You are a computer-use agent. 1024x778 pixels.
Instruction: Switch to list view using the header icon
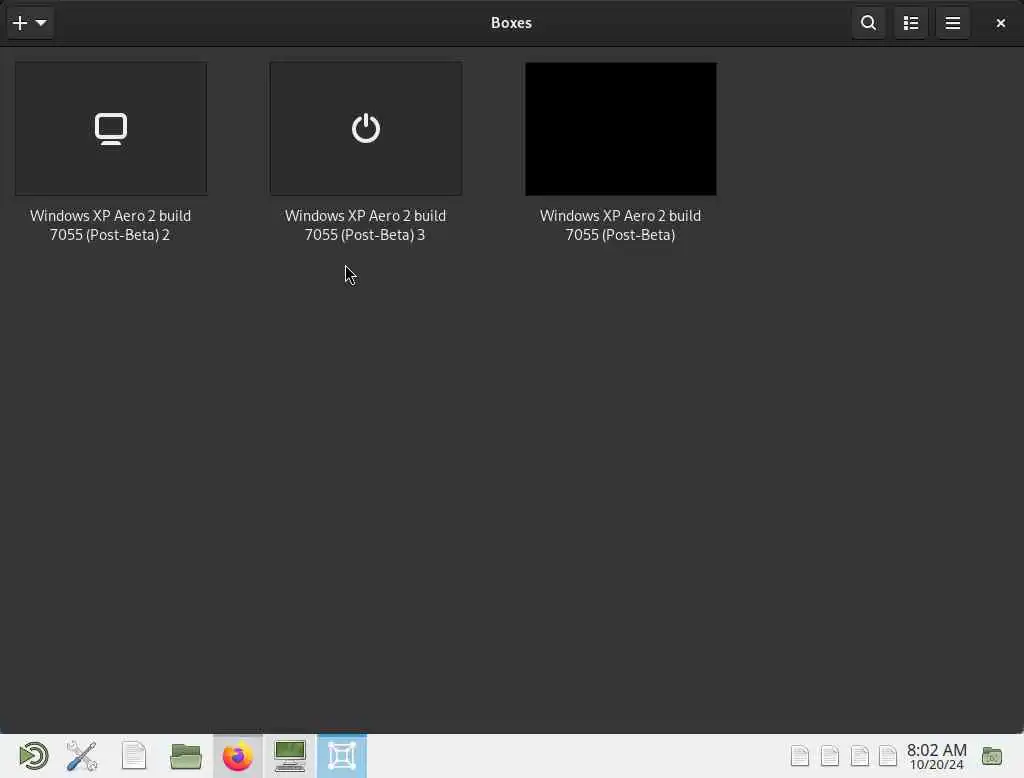click(x=910, y=23)
